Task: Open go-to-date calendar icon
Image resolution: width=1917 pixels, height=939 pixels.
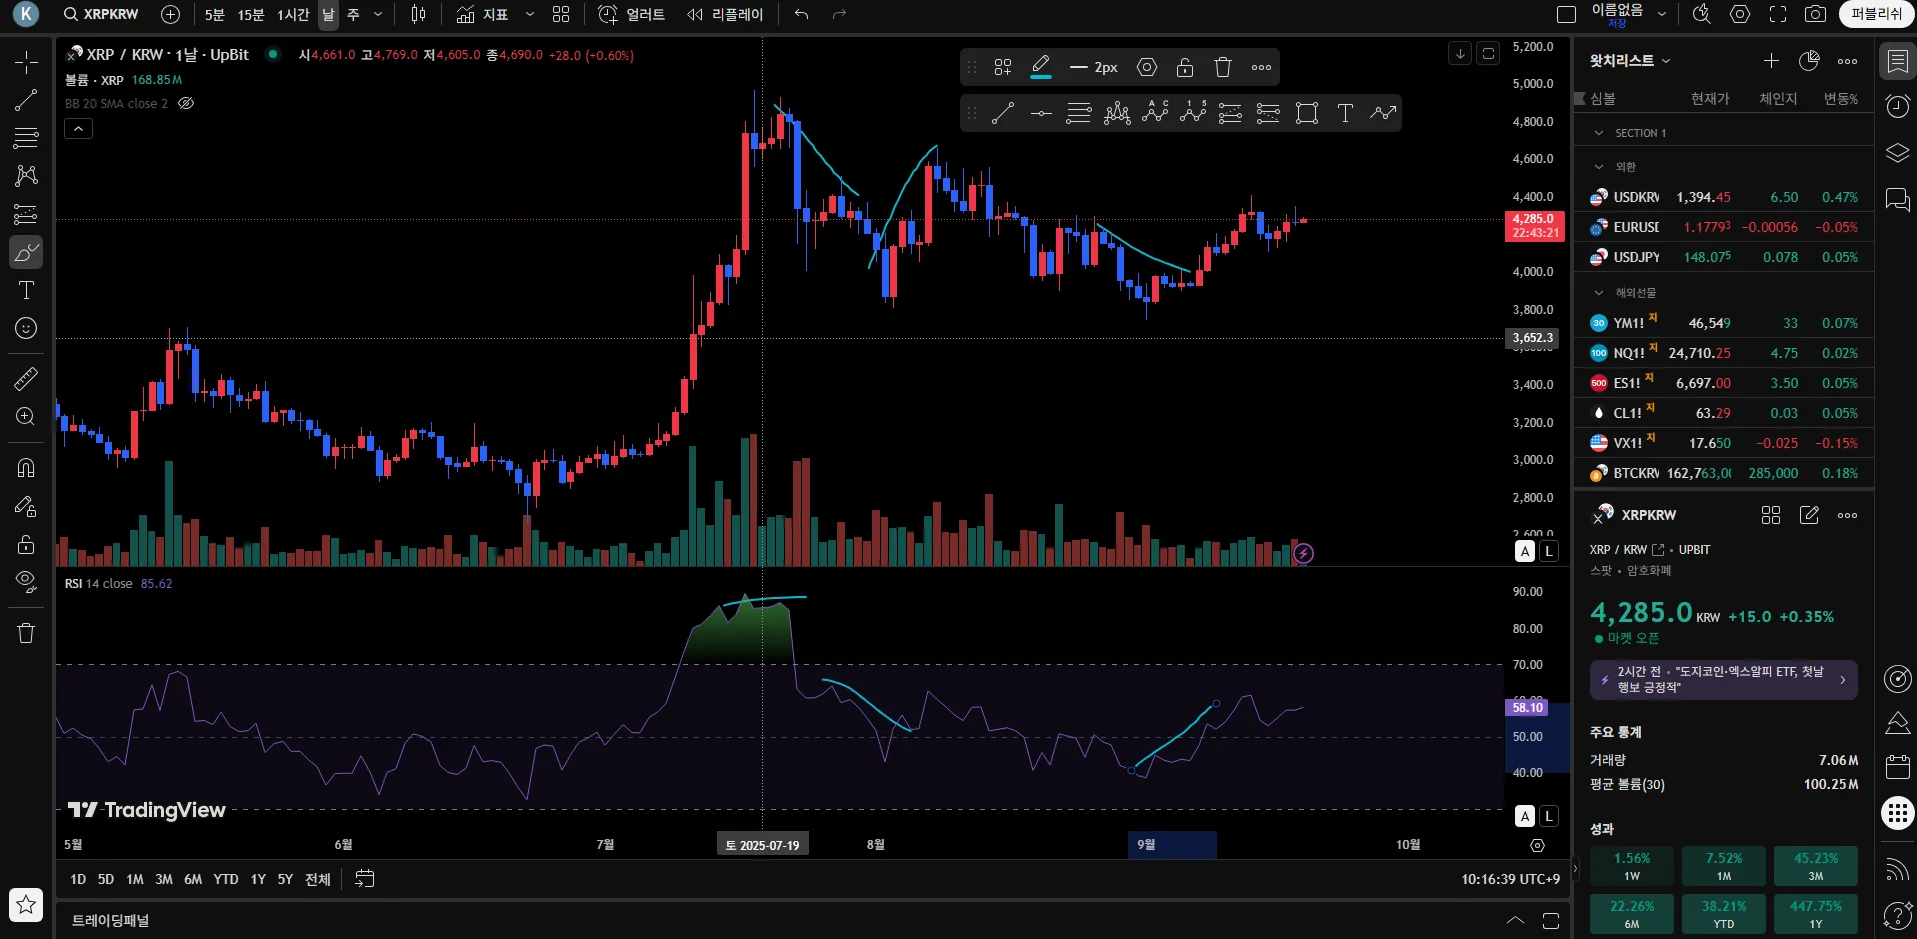Action: tap(365, 879)
